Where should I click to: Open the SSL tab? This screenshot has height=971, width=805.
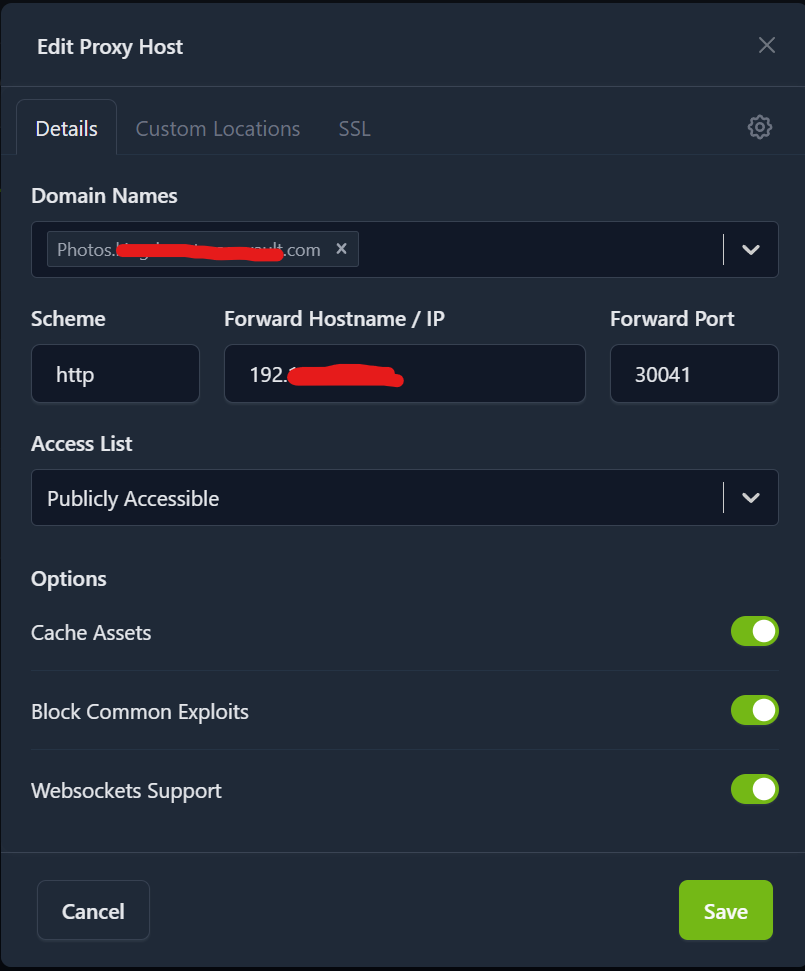tap(354, 129)
